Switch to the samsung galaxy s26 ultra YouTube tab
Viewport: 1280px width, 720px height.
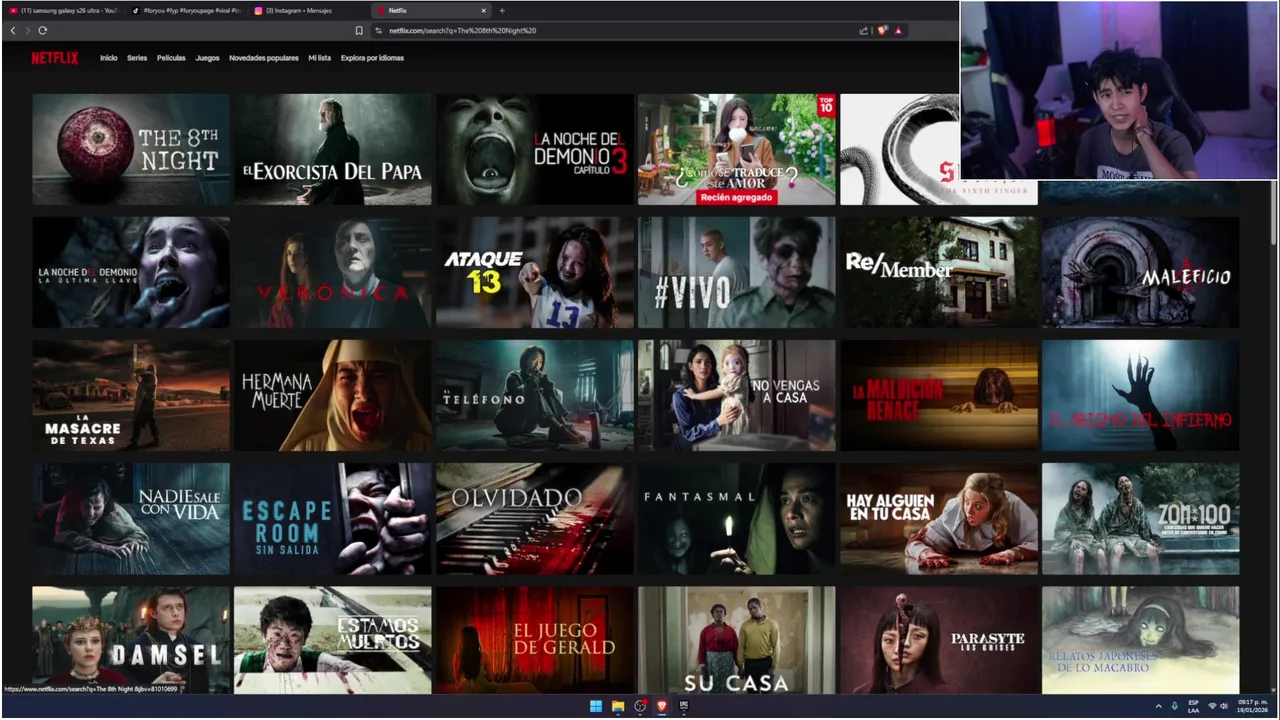point(63,11)
